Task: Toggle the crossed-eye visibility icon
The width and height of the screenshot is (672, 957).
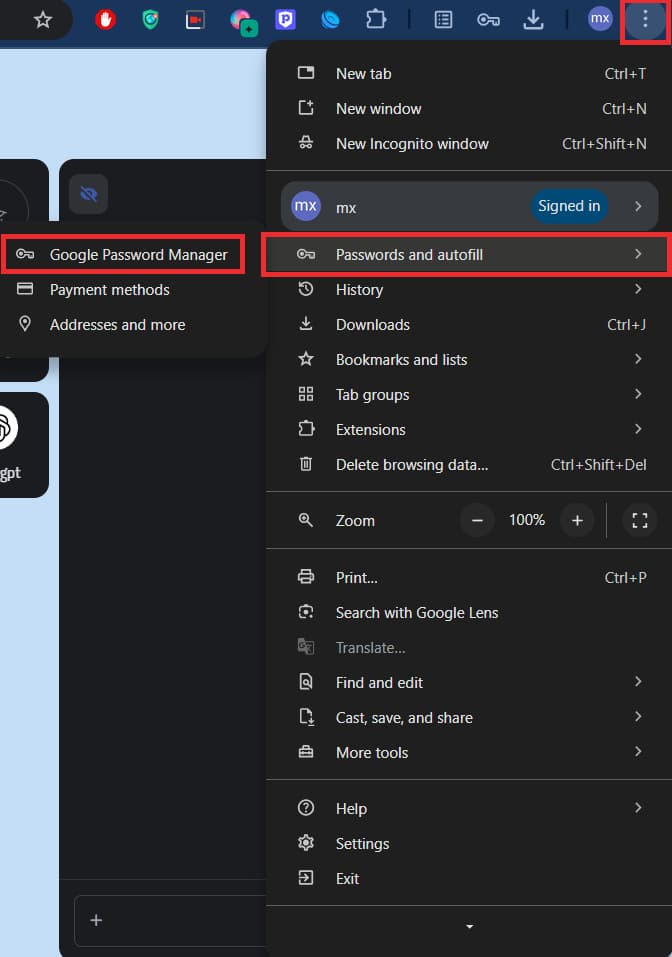Action: pos(89,194)
